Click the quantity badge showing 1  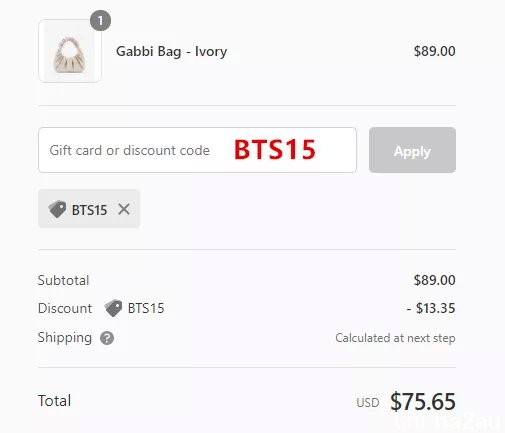click(100, 21)
